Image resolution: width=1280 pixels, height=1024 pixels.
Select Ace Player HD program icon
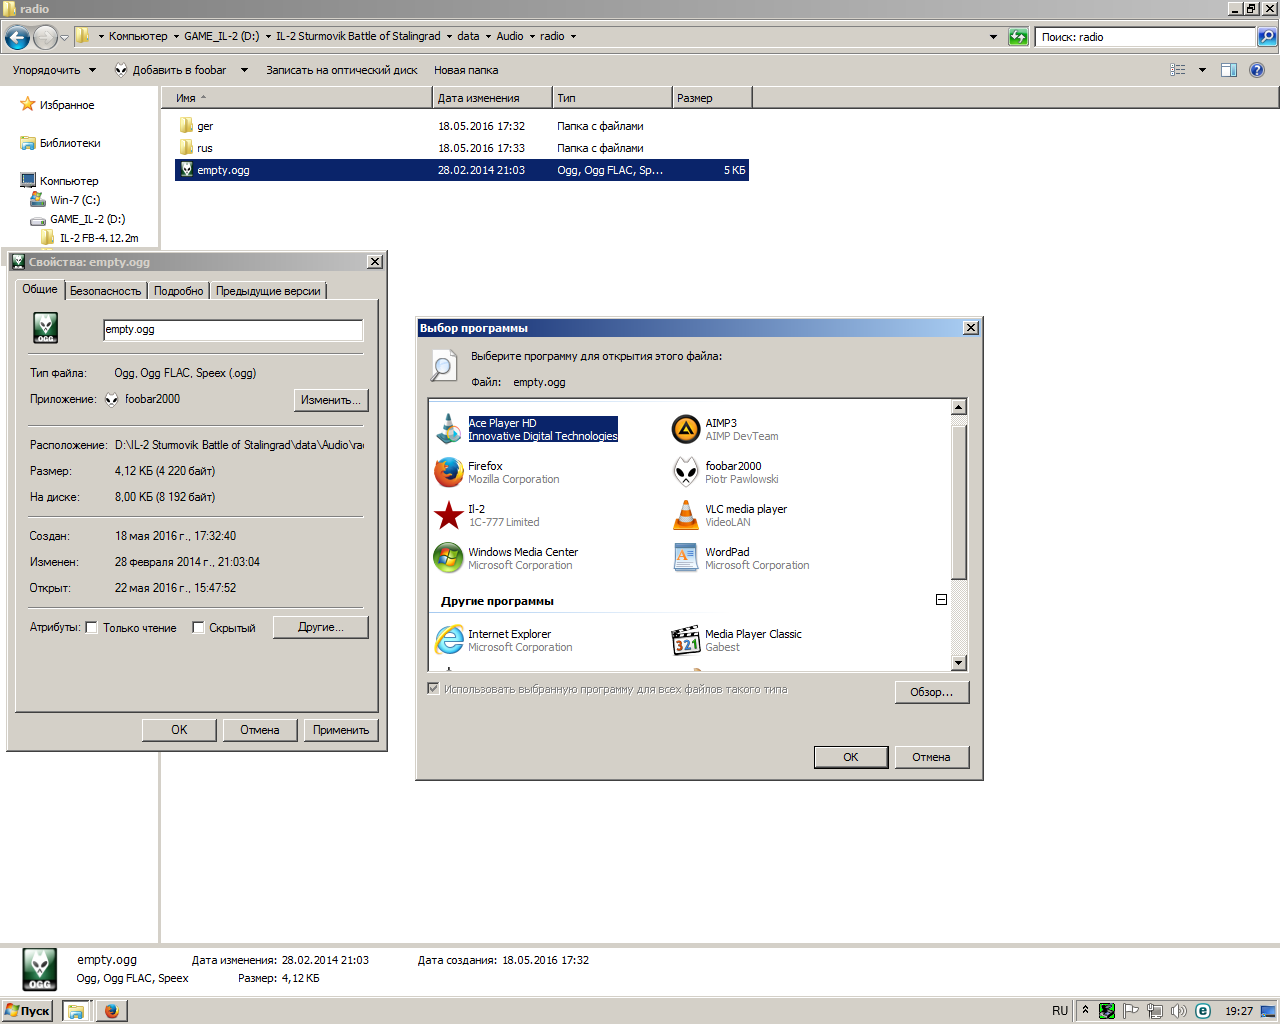(449, 429)
